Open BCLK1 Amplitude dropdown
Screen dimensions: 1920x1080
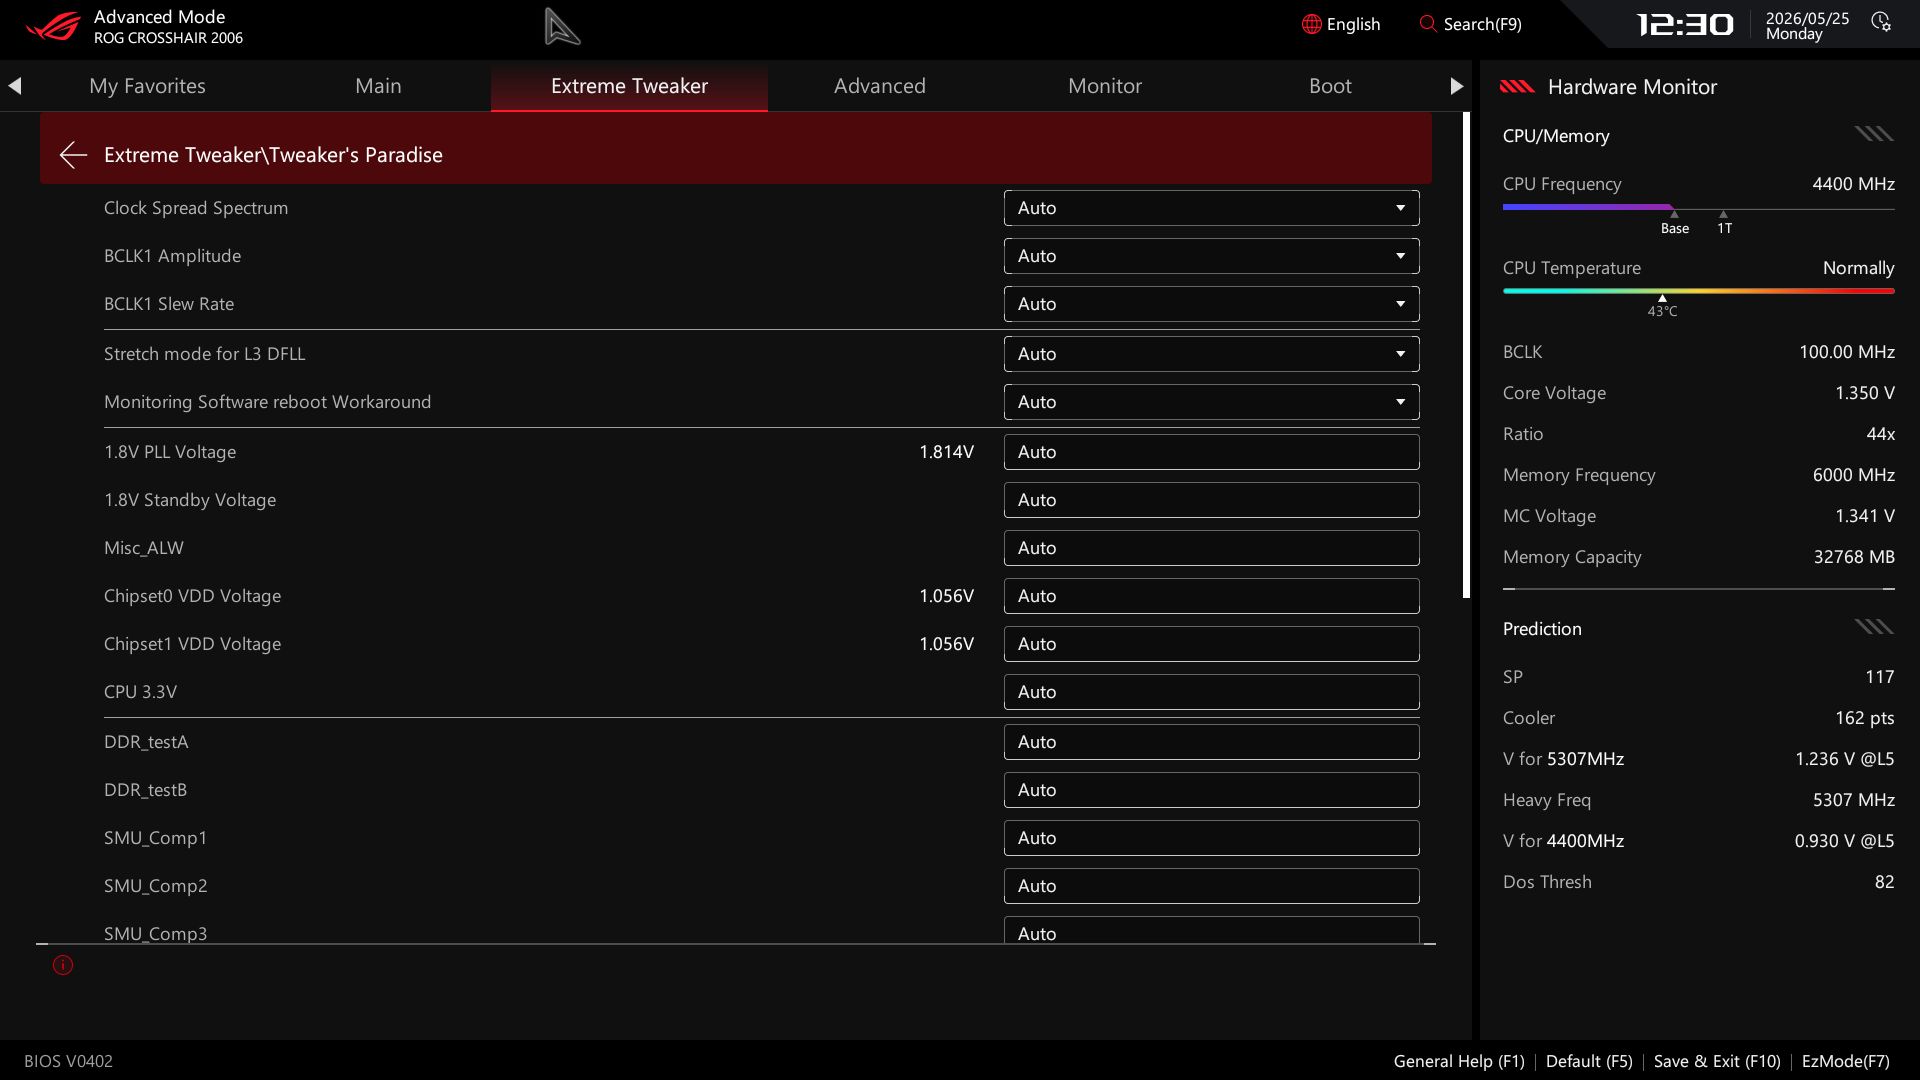(x=1211, y=256)
